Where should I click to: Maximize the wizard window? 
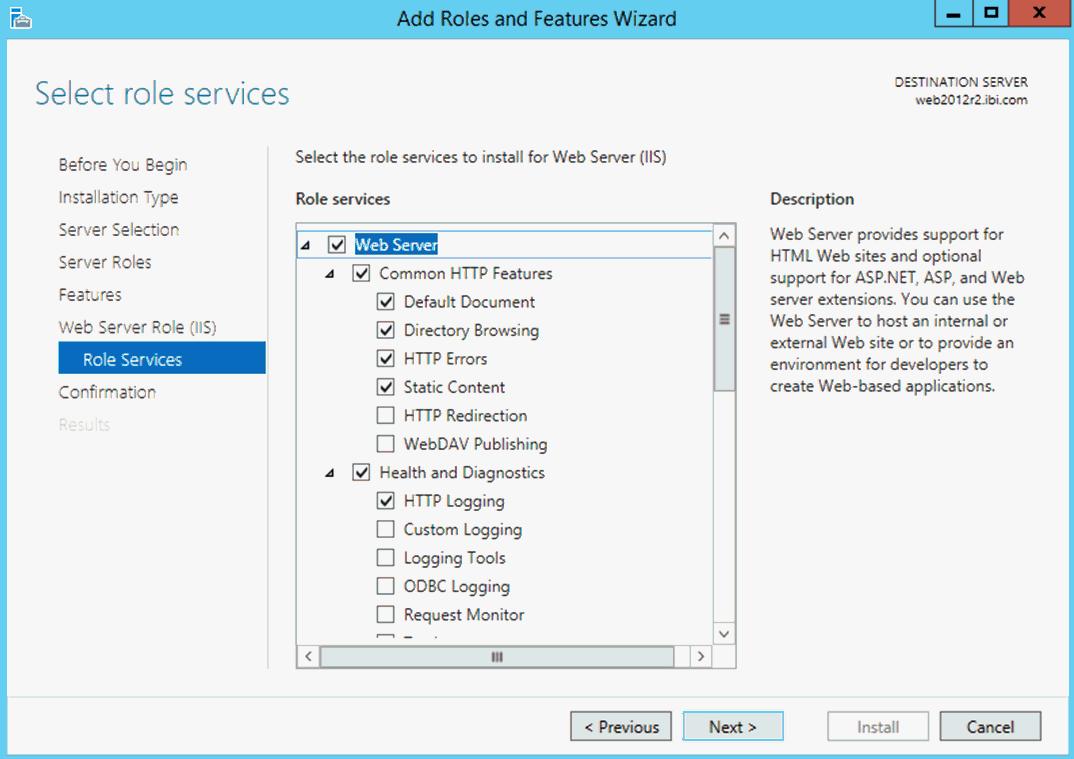click(990, 14)
